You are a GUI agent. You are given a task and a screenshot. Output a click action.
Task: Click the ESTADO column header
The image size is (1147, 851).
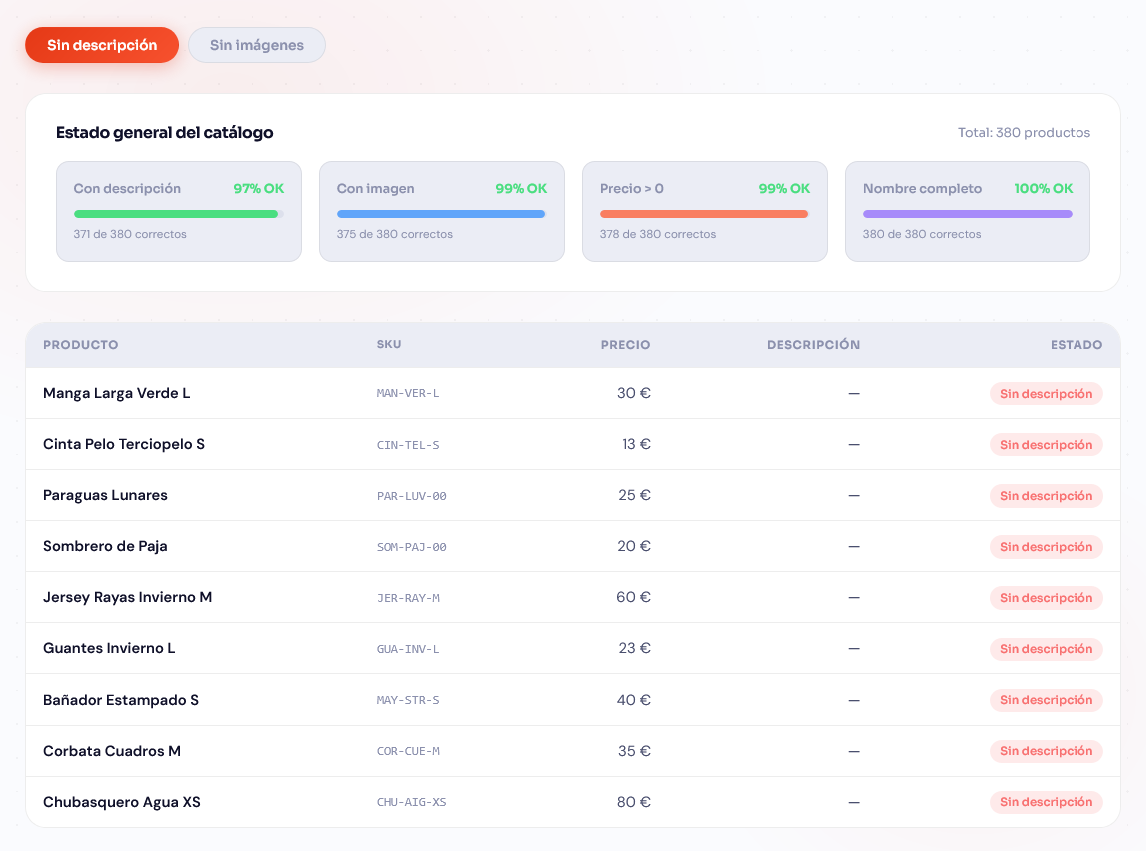1076,345
